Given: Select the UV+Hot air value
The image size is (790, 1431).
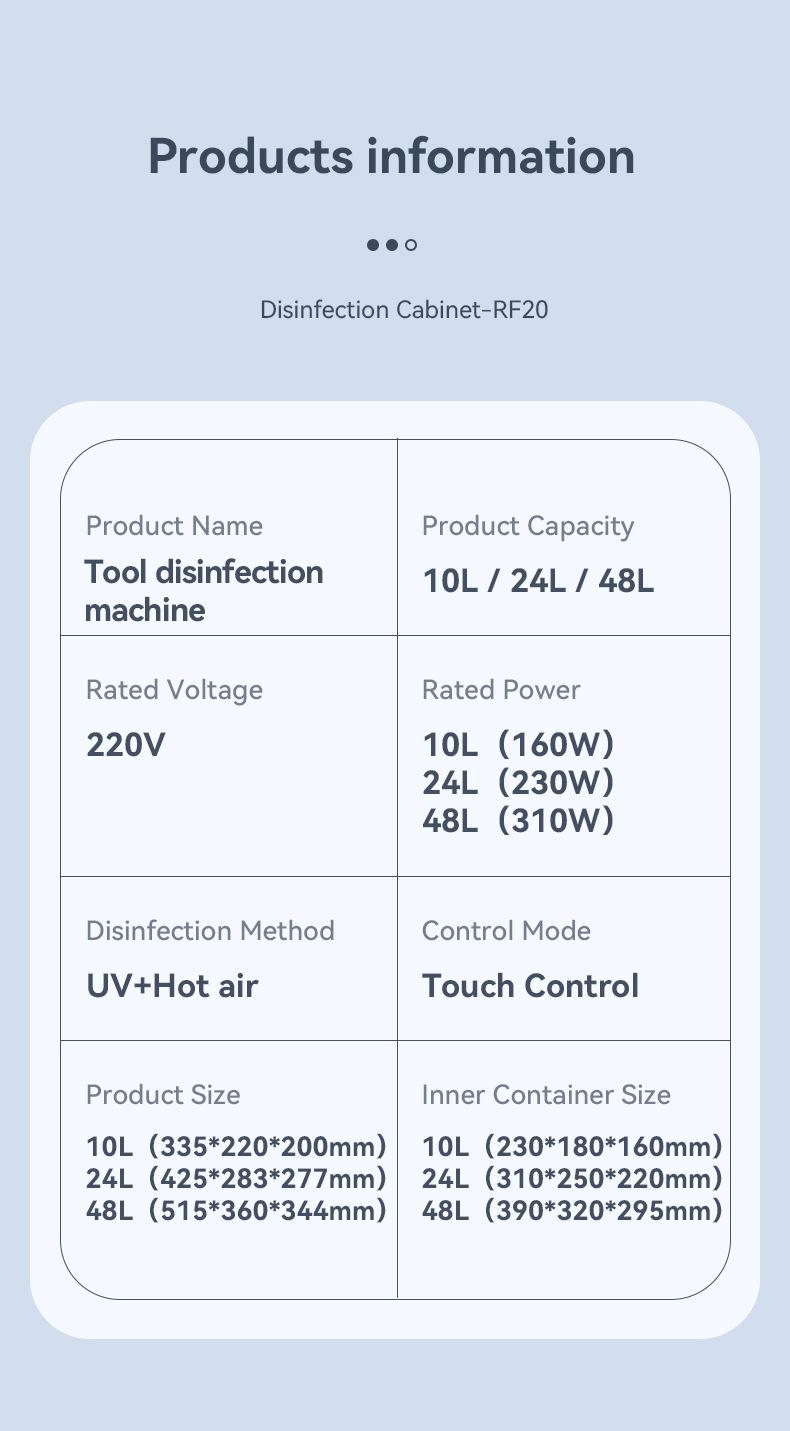Looking at the screenshot, I should (172, 986).
